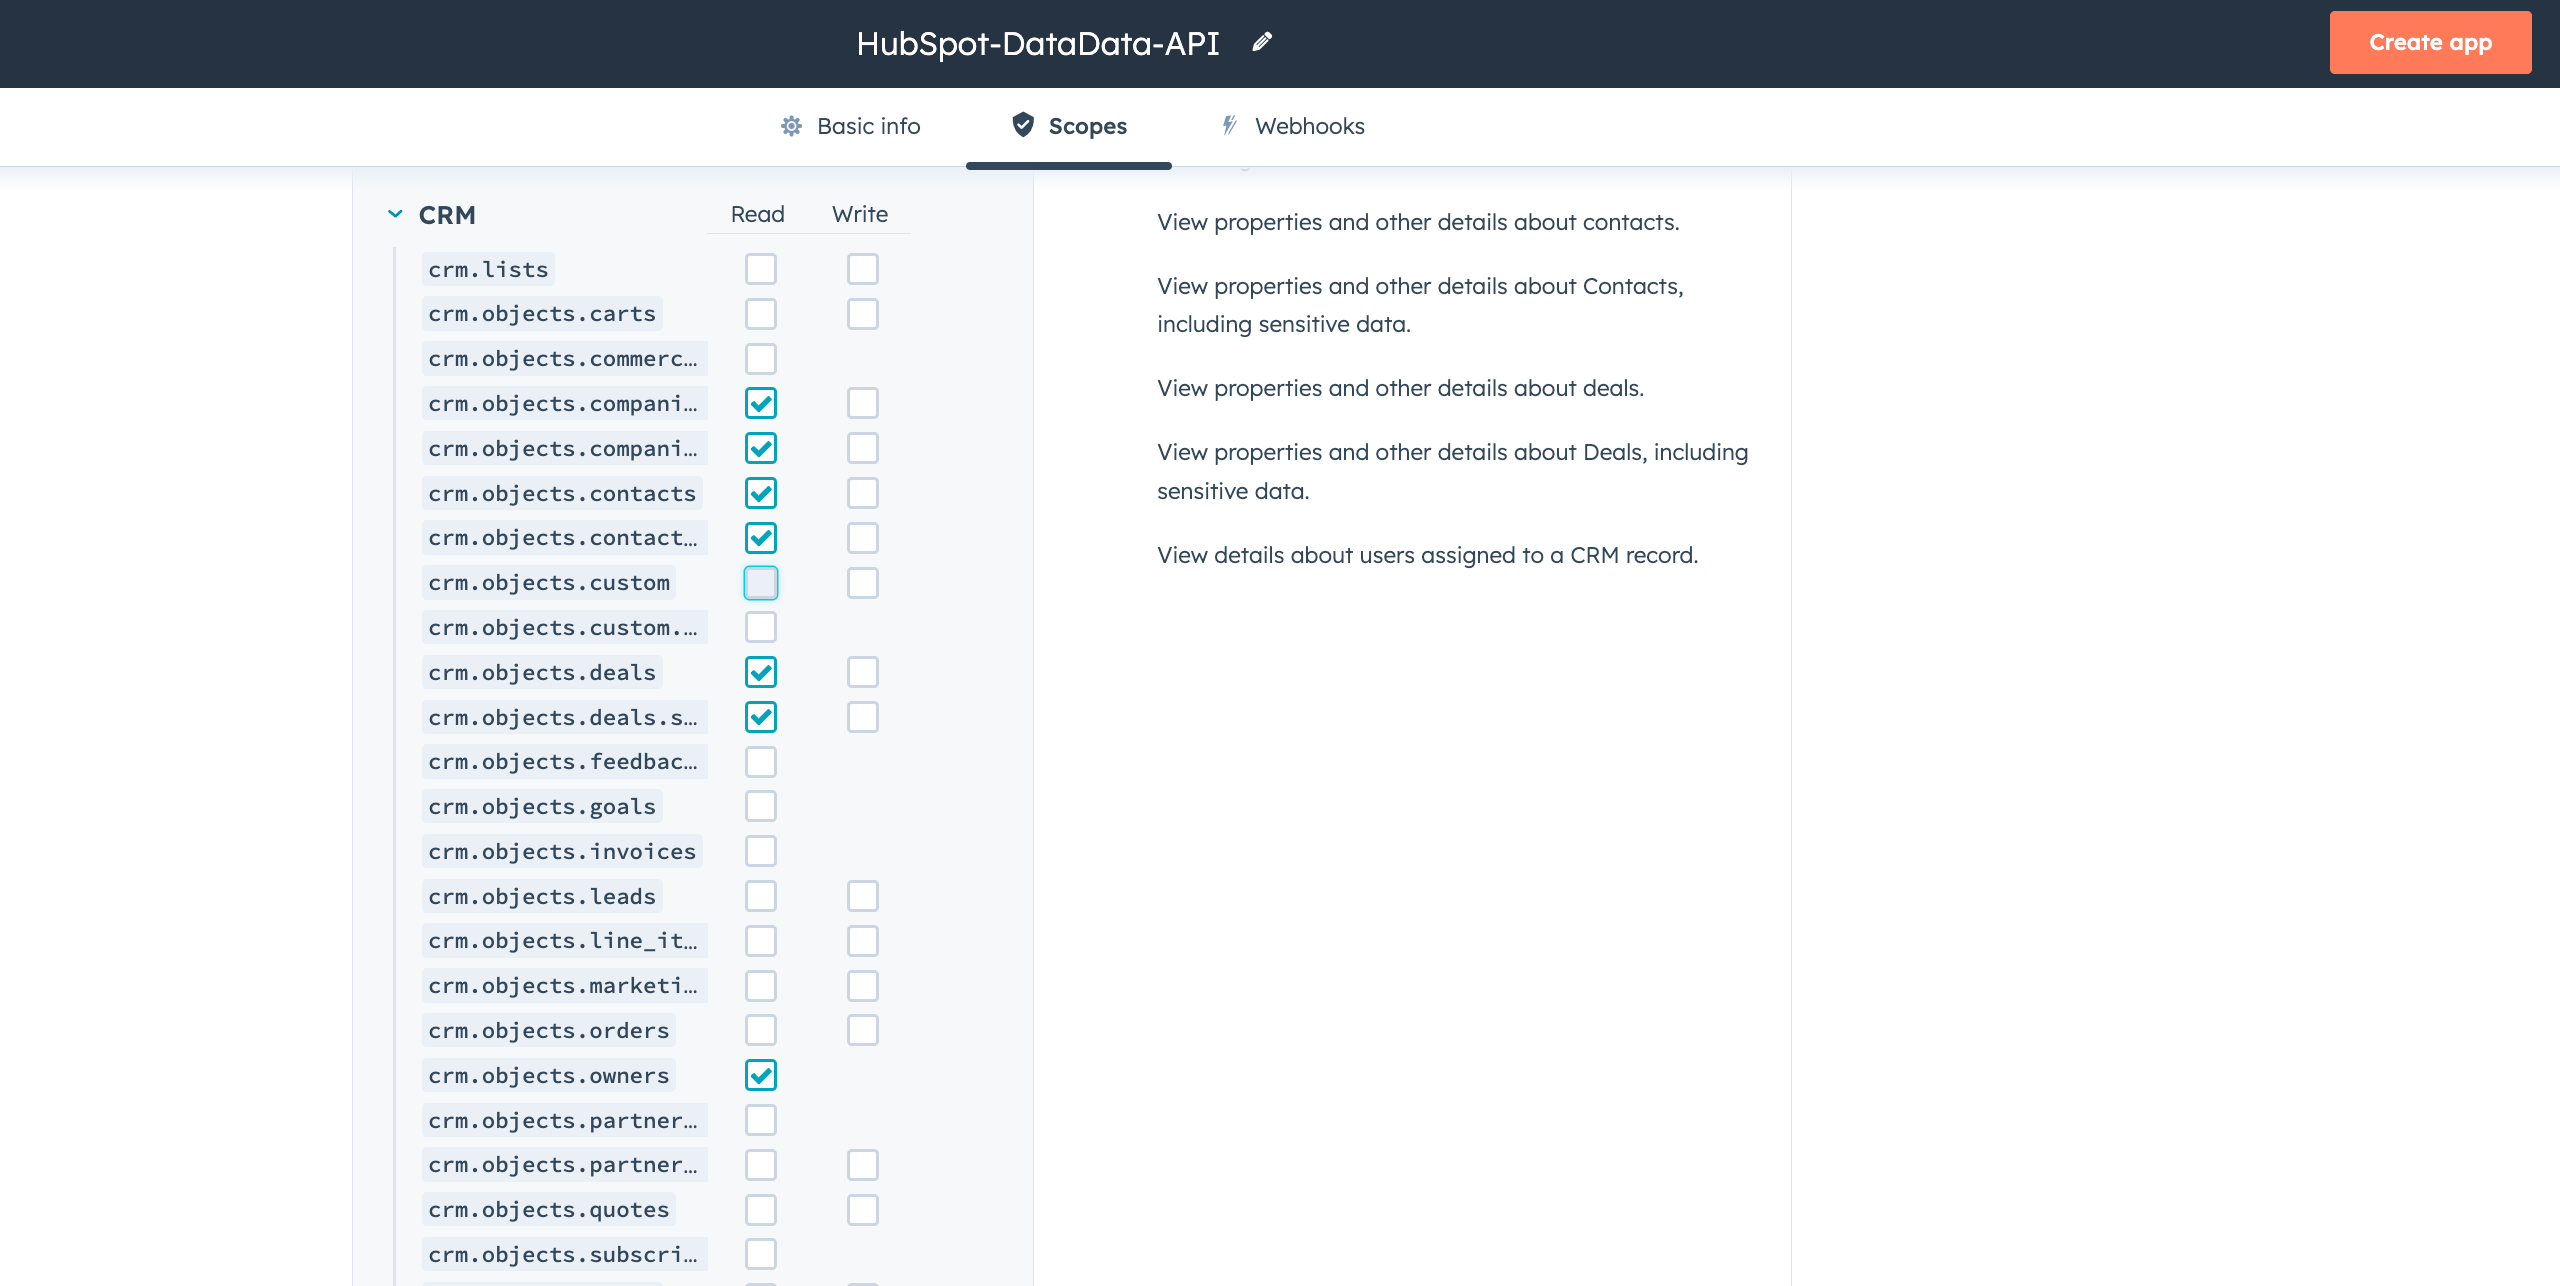The image size is (2560, 1286).
Task: Enable Write access for crm.objects.carts
Action: coord(862,313)
